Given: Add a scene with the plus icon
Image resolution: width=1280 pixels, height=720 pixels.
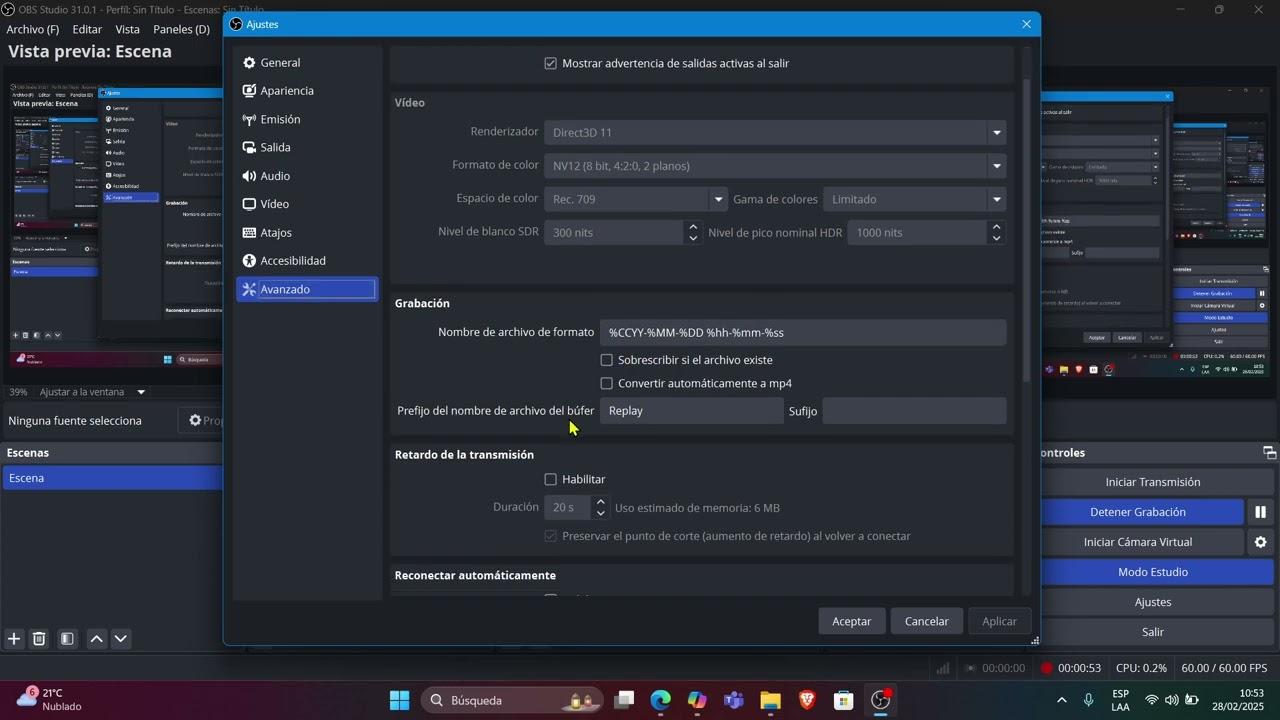Looking at the screenshot, I should (x=14, y=639).
